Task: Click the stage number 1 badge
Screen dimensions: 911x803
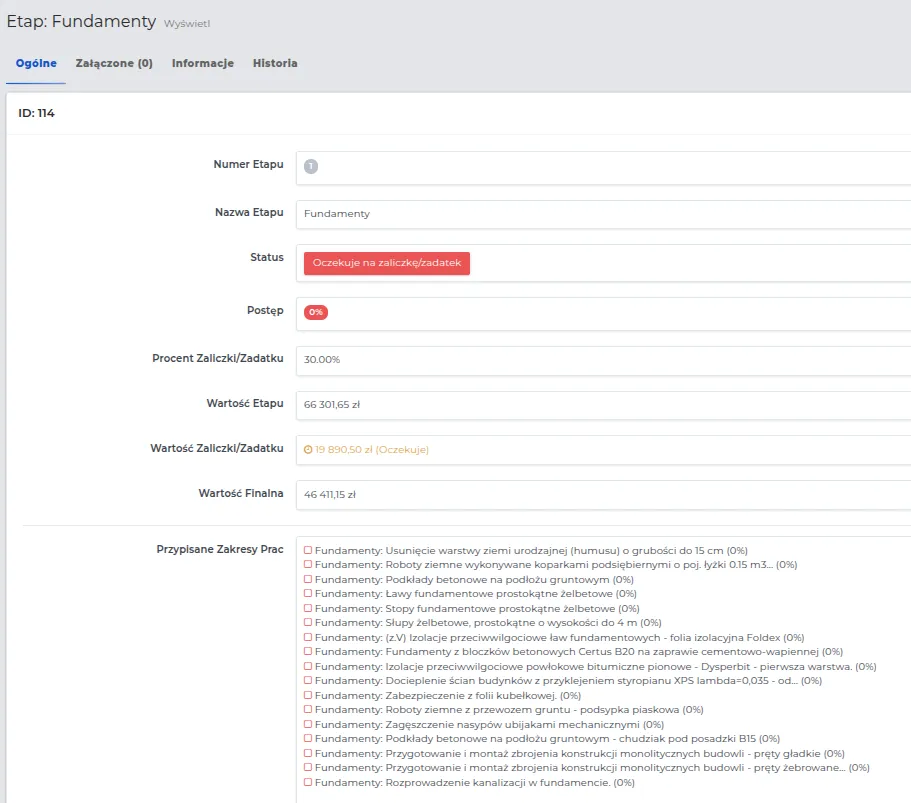Action: pyautogui.click(x=311, y=167)
